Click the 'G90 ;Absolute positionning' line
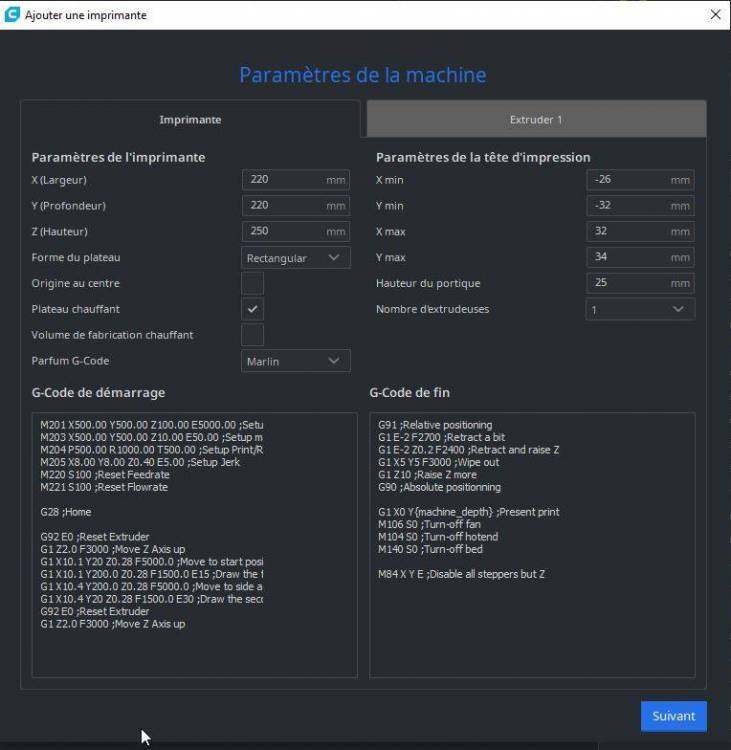The height and width of the screenshot is (750, 731). click(439, 487)
